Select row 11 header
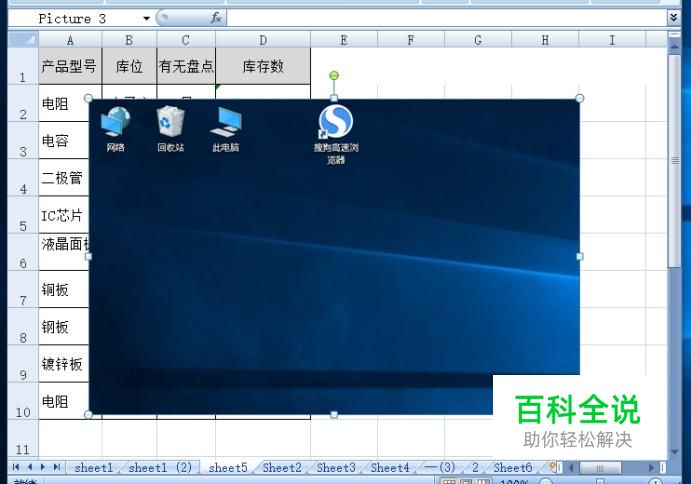 [23, 438]
